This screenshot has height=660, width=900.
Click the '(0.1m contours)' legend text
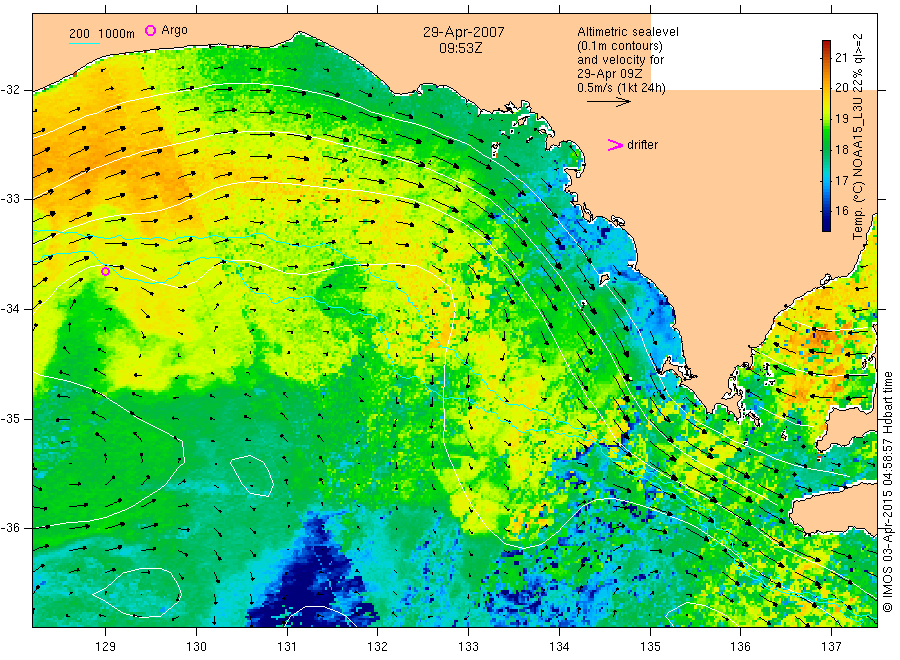[x=619, y=46]
